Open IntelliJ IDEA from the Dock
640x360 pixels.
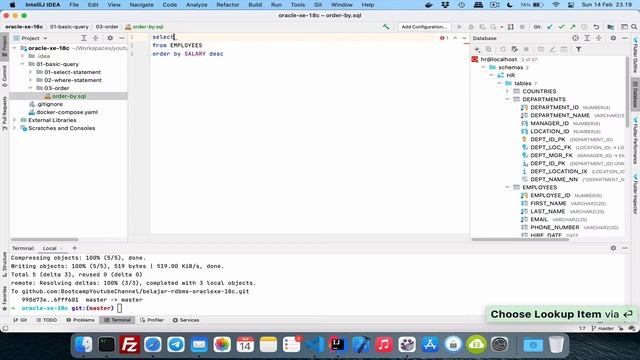338,345
